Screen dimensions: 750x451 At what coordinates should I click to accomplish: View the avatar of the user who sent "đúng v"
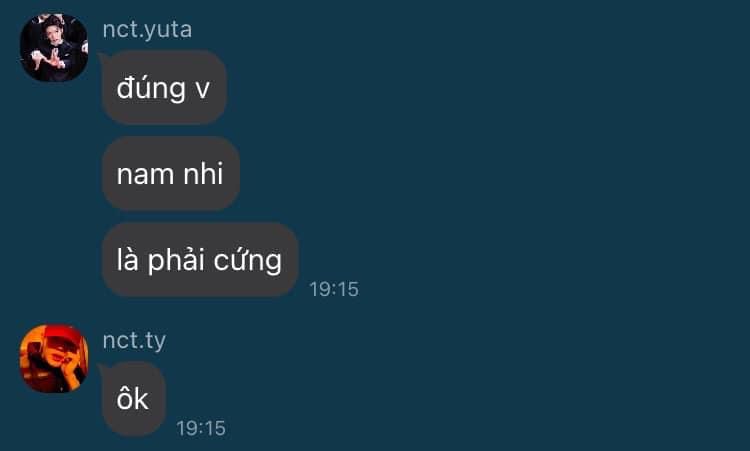point(54,47)
